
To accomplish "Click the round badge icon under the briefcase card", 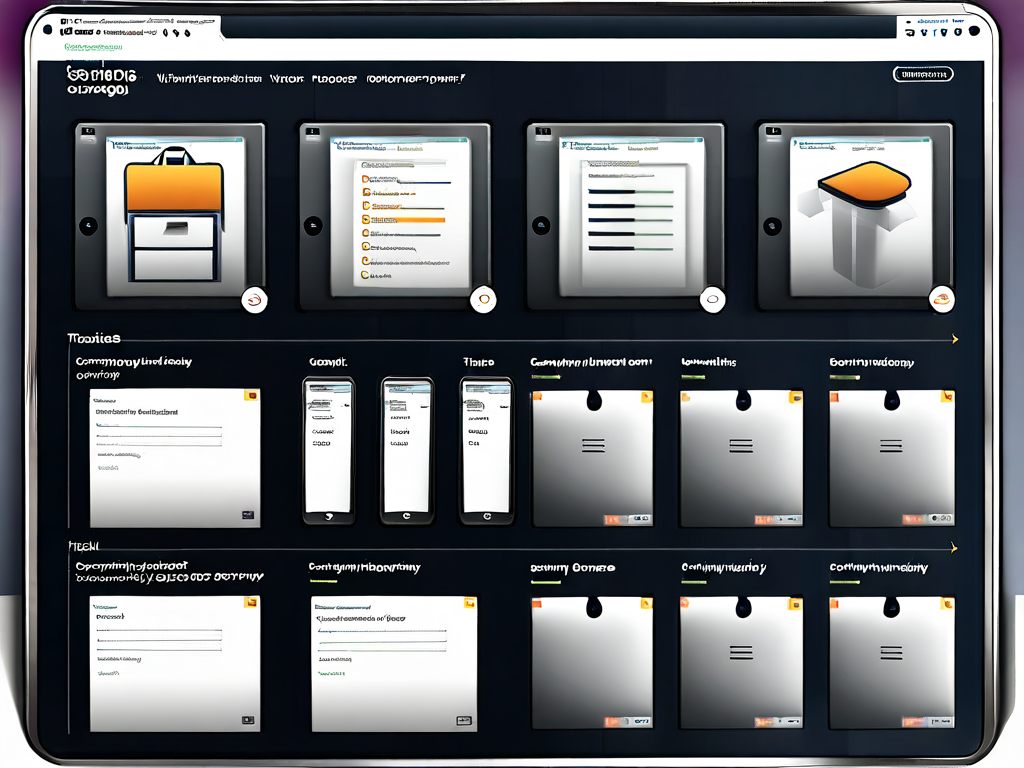I will 253,297.
